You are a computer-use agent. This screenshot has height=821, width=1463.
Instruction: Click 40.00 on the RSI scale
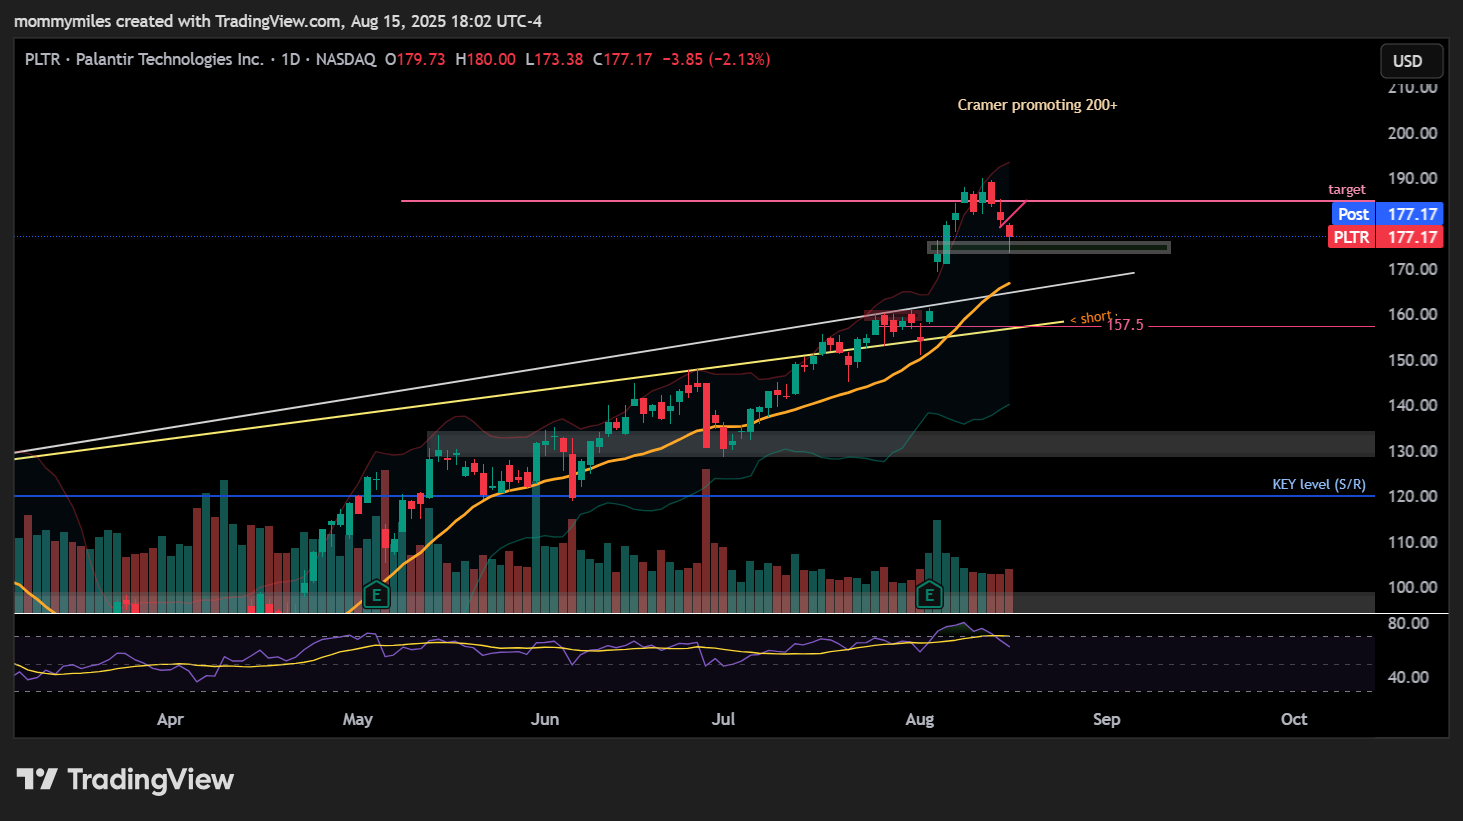[x=1408, y=677]
